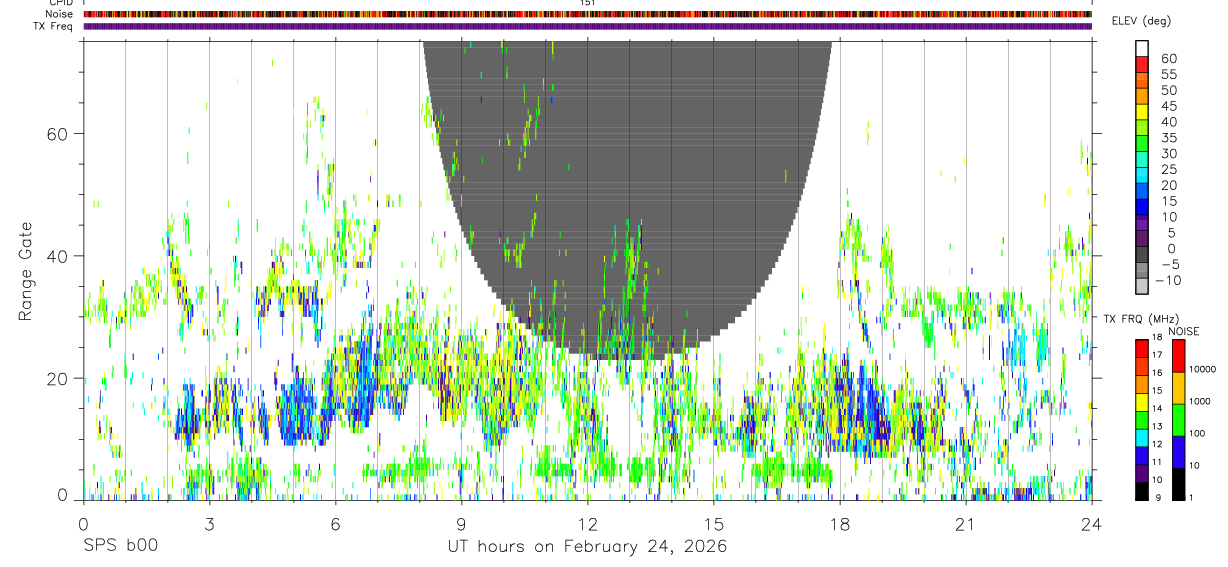Viewport: 1228px width, 567px height.
Task: Pick the blue 10-100 NOISE swatch
Action: 1179,452
